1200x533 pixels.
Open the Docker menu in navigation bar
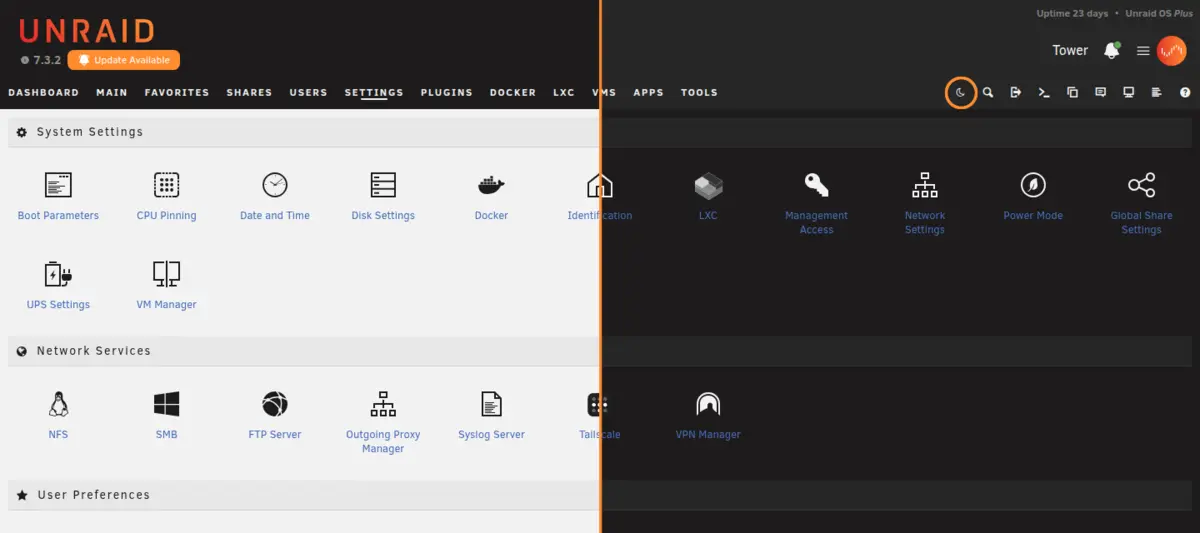(513, 92)
